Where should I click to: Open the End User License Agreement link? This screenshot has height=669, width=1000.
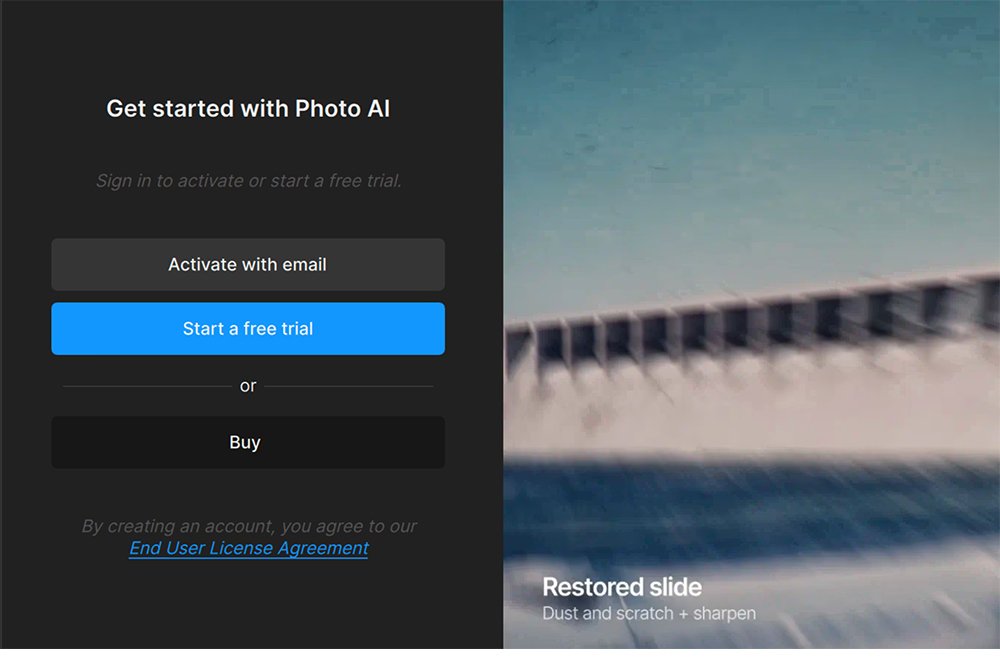(x=249, y=548)
